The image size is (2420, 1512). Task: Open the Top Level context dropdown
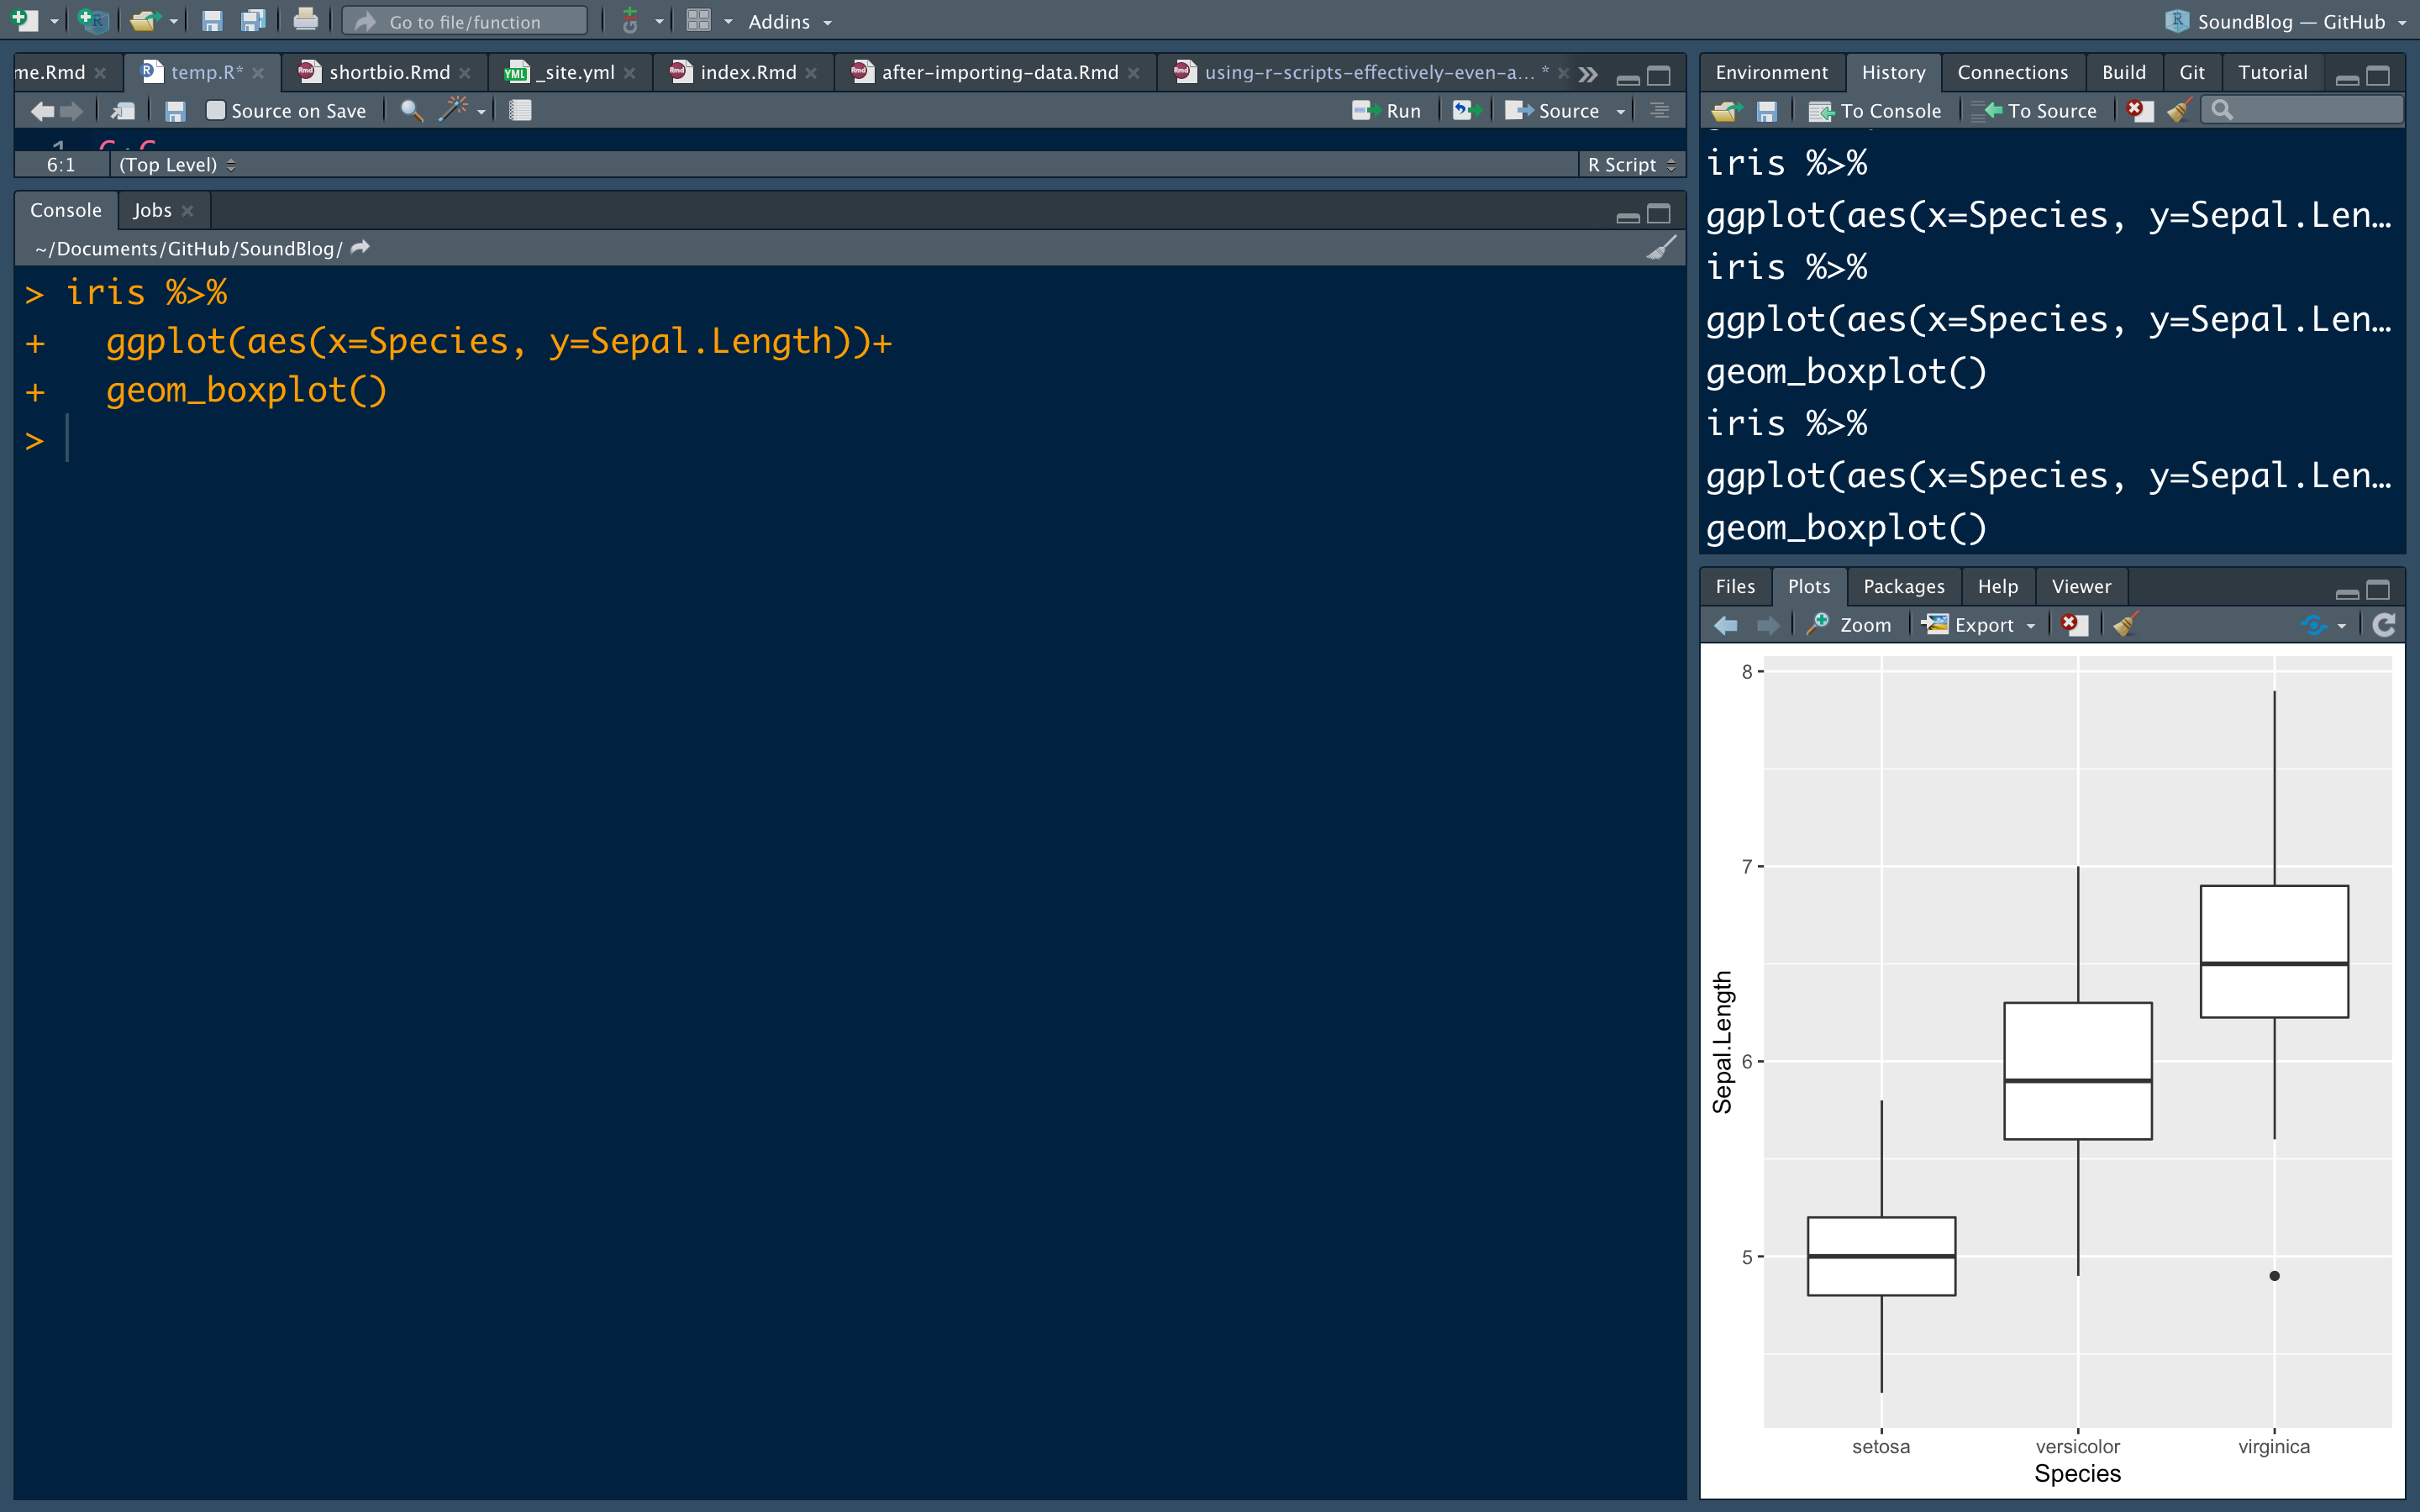pos(172,162)
